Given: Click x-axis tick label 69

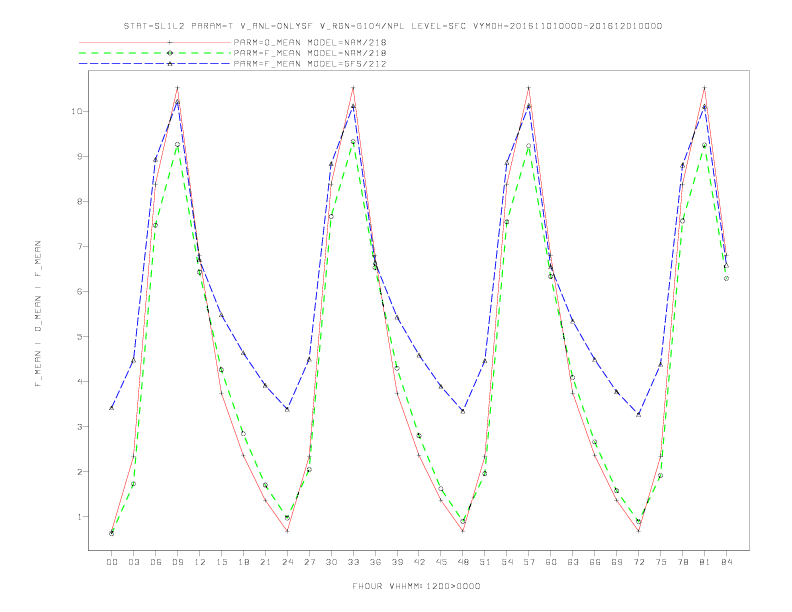Looking at the screenshot, I should [x=617, y=562].
